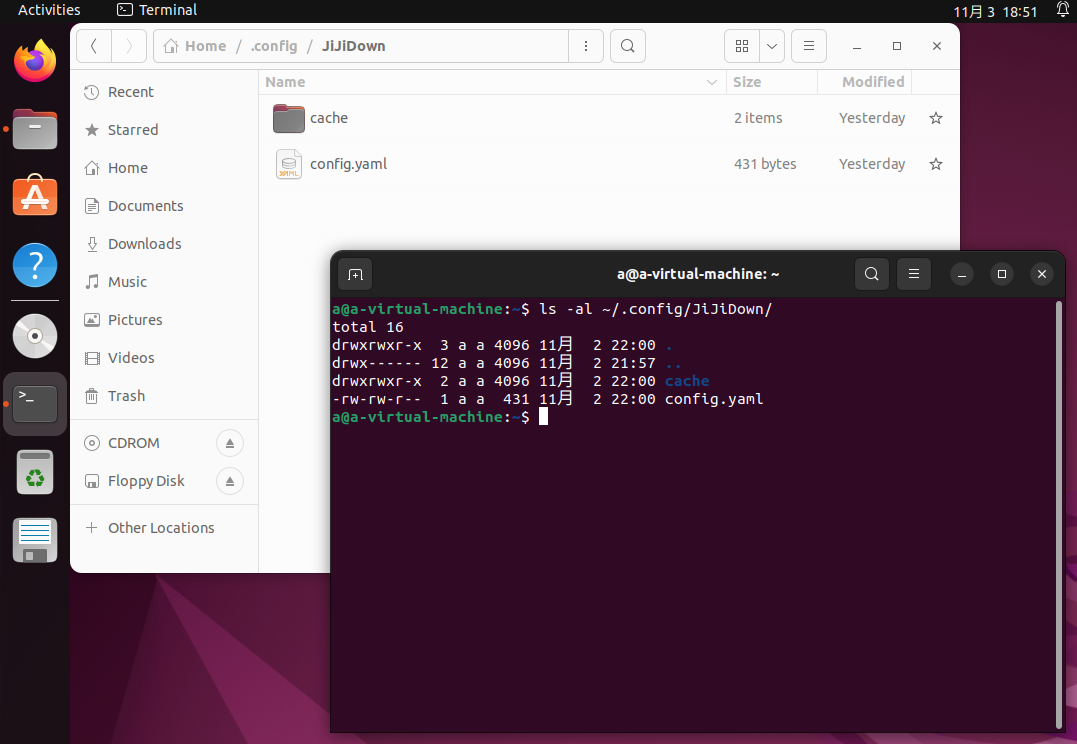
Task: Click the terminal scrollbar
Action: [1058, 515]
